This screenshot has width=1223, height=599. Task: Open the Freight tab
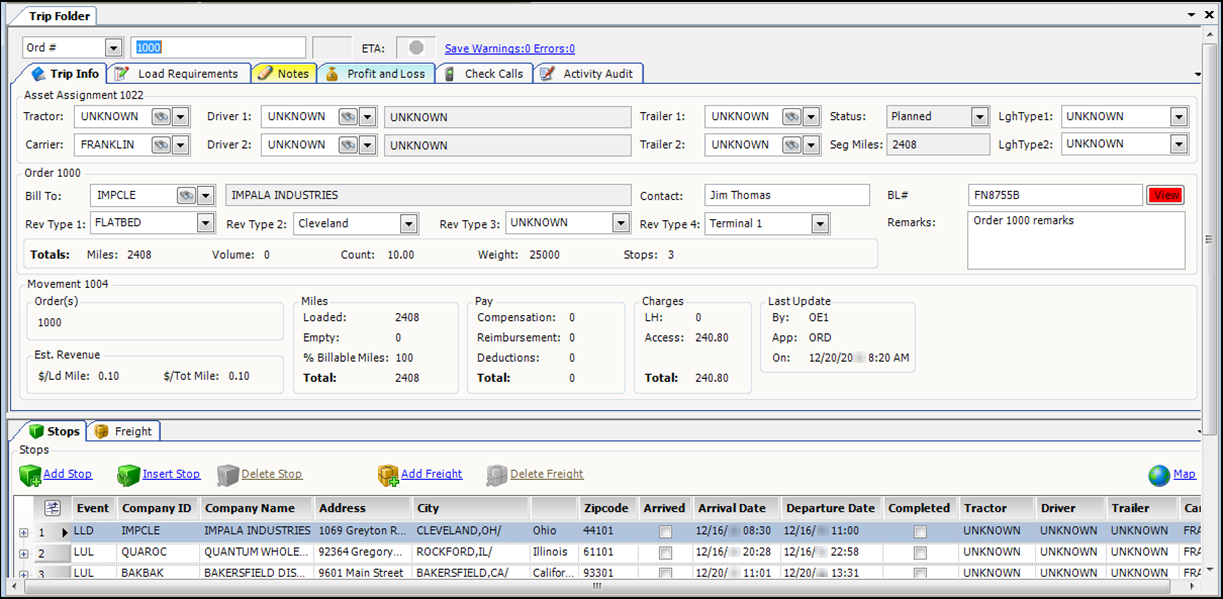[x=124, y=431]
